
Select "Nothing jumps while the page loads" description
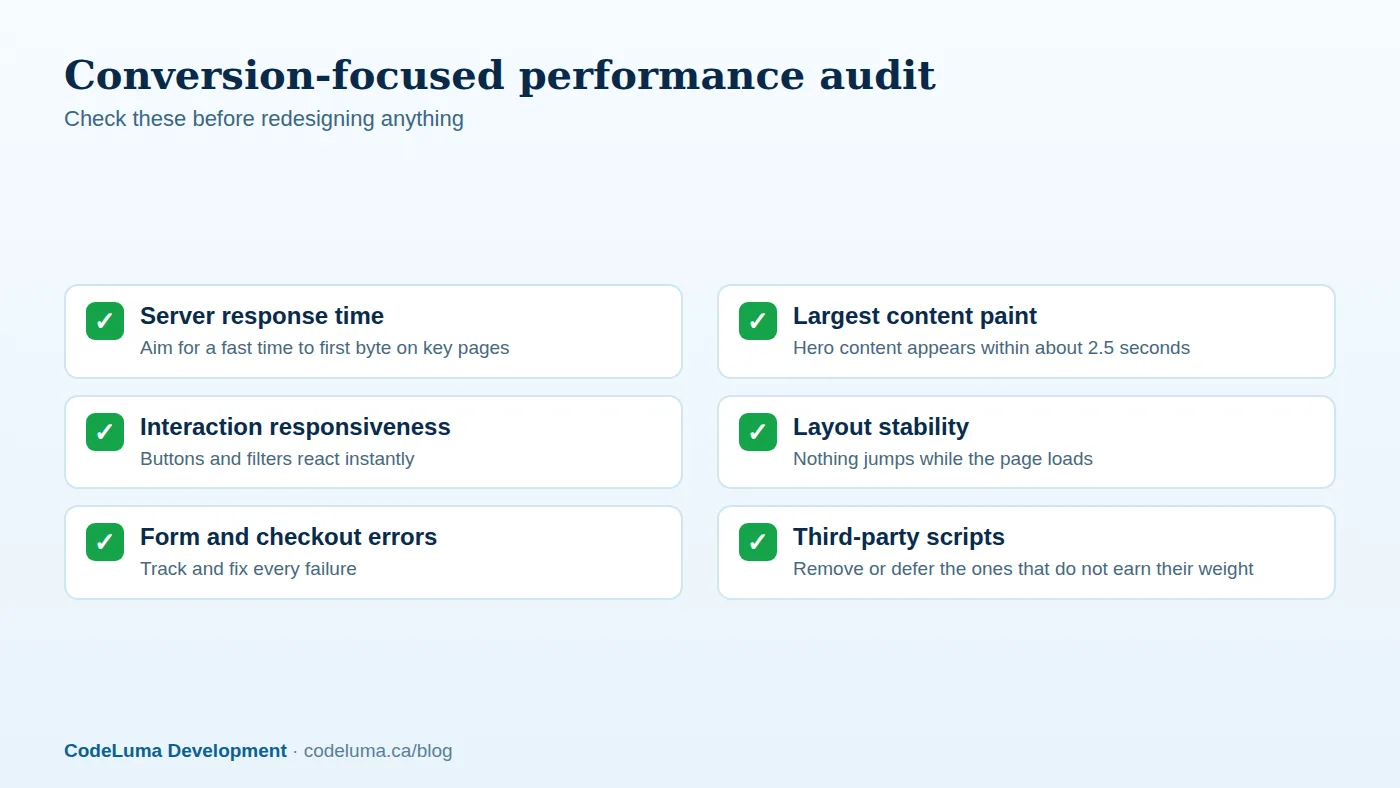(x=943, y=459)
